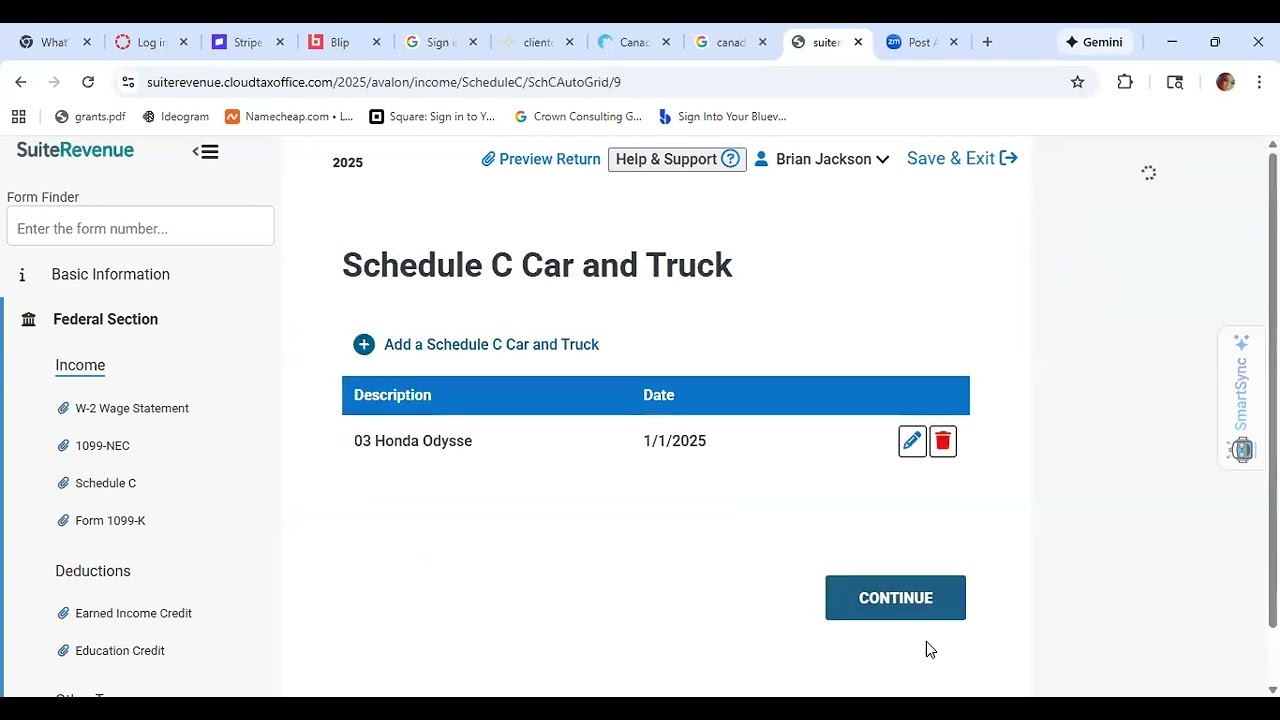Open W-2 Wage Statement in the sidebar
Image resolution: width=1280 pixels, height=720 pixels.
pyautogui.click(x=132, y=408)
